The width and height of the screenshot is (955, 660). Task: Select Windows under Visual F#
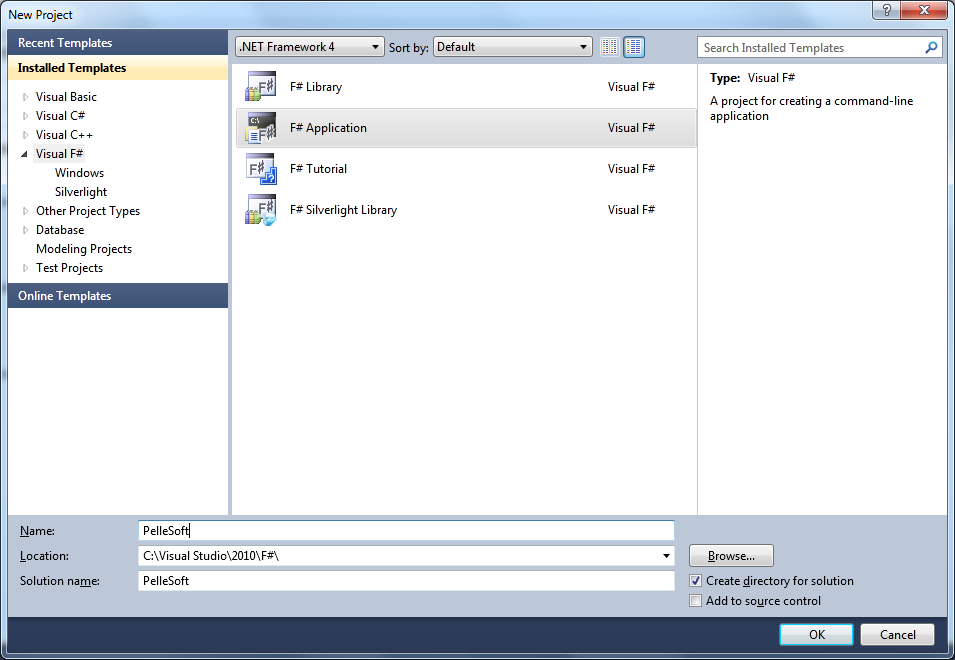(x=79, y=173)
